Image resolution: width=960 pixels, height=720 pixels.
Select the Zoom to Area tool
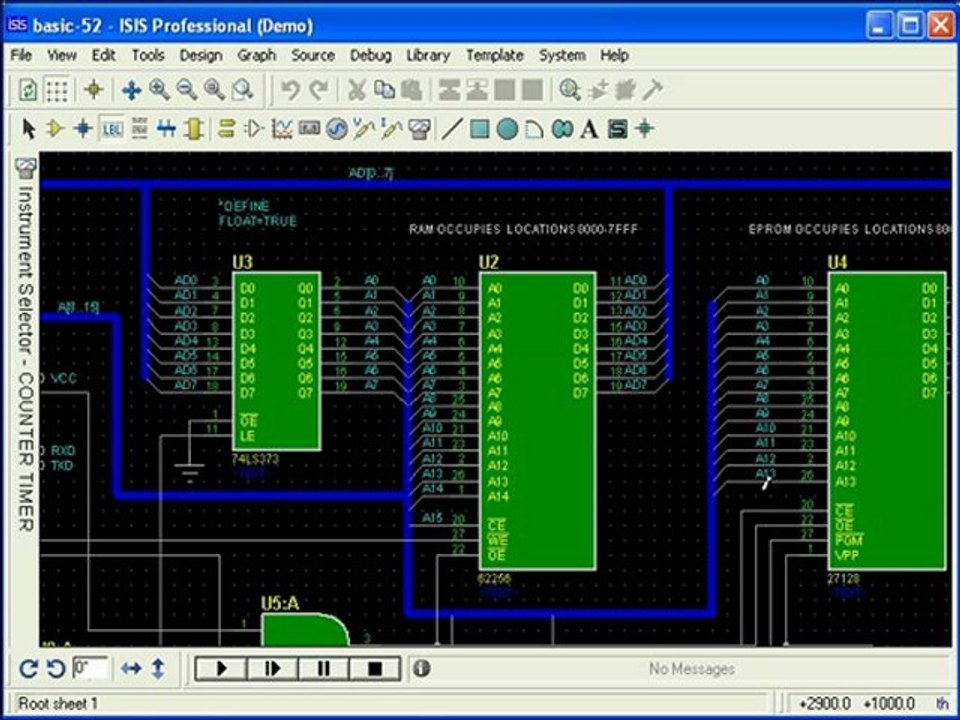pyautogui.click(x=242, y=90)
